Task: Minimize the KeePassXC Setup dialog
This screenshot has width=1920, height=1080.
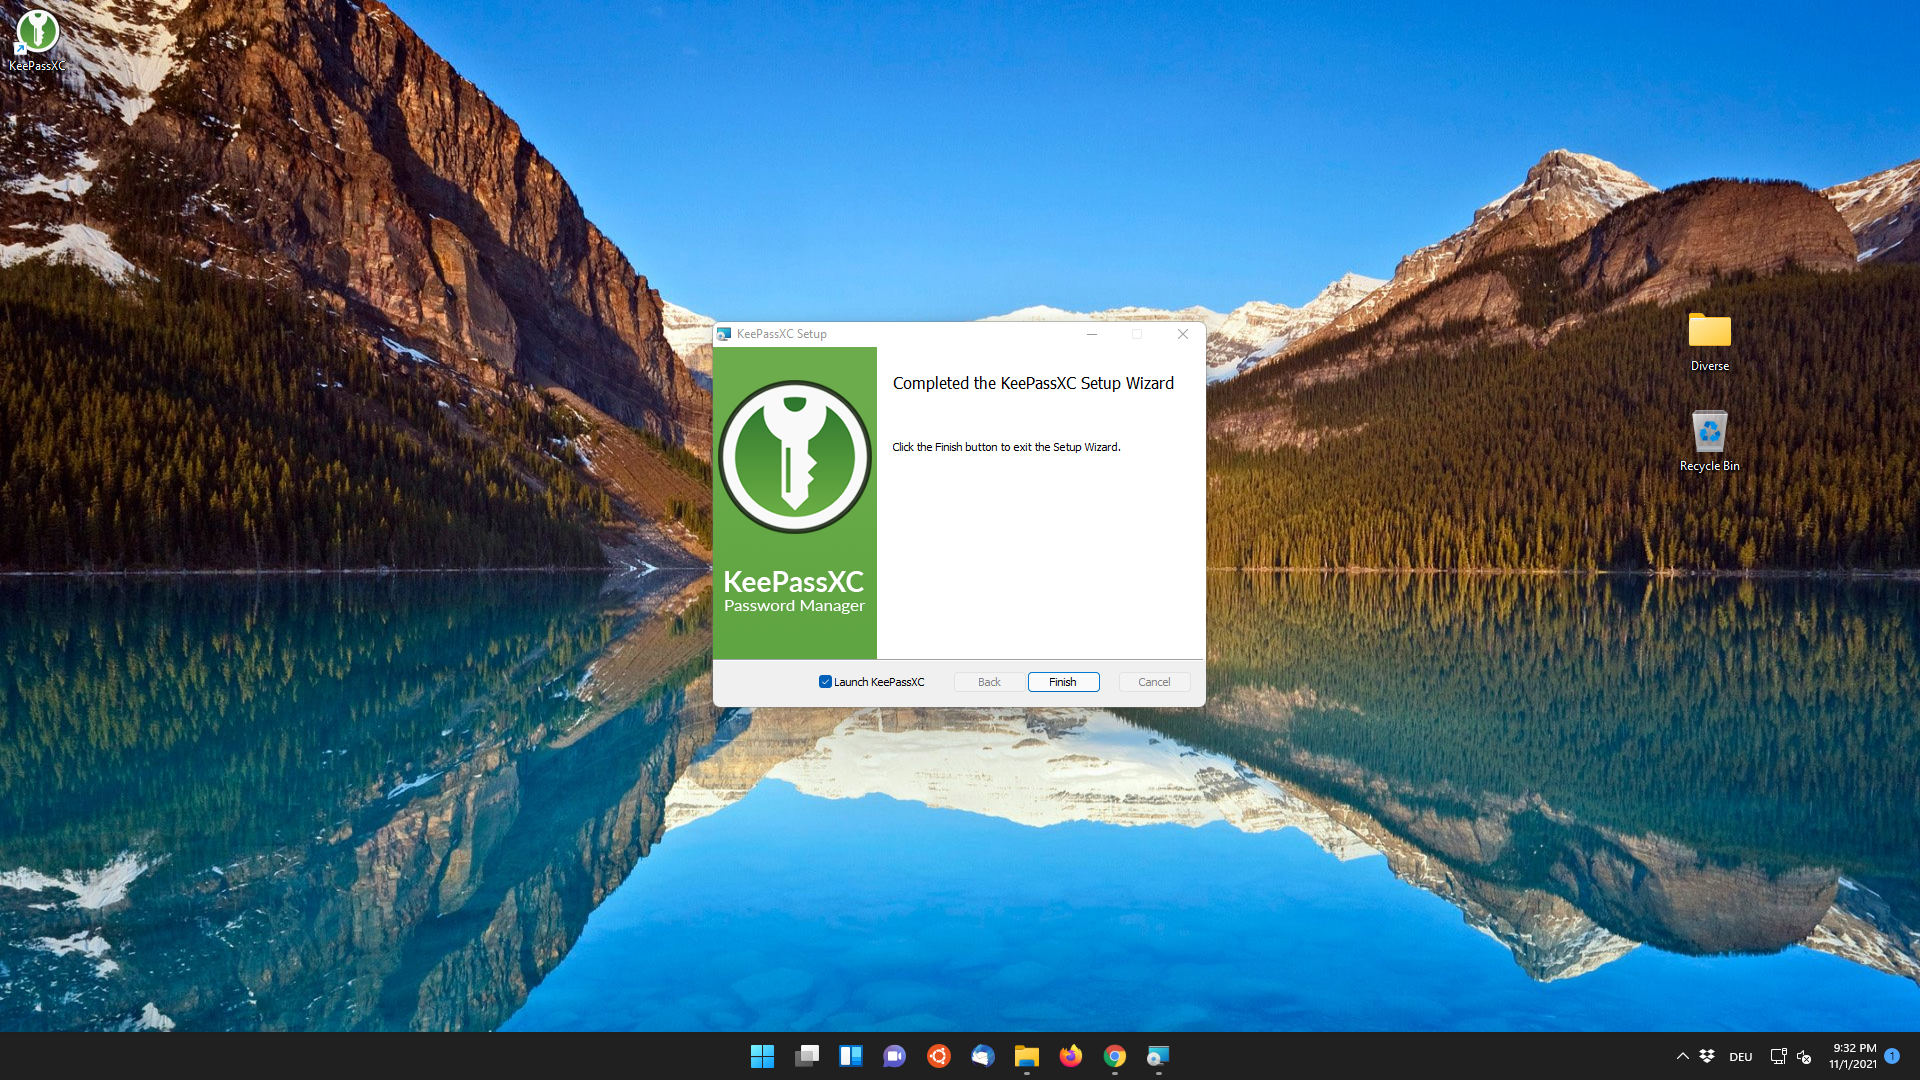Action: coord(1092,334)
